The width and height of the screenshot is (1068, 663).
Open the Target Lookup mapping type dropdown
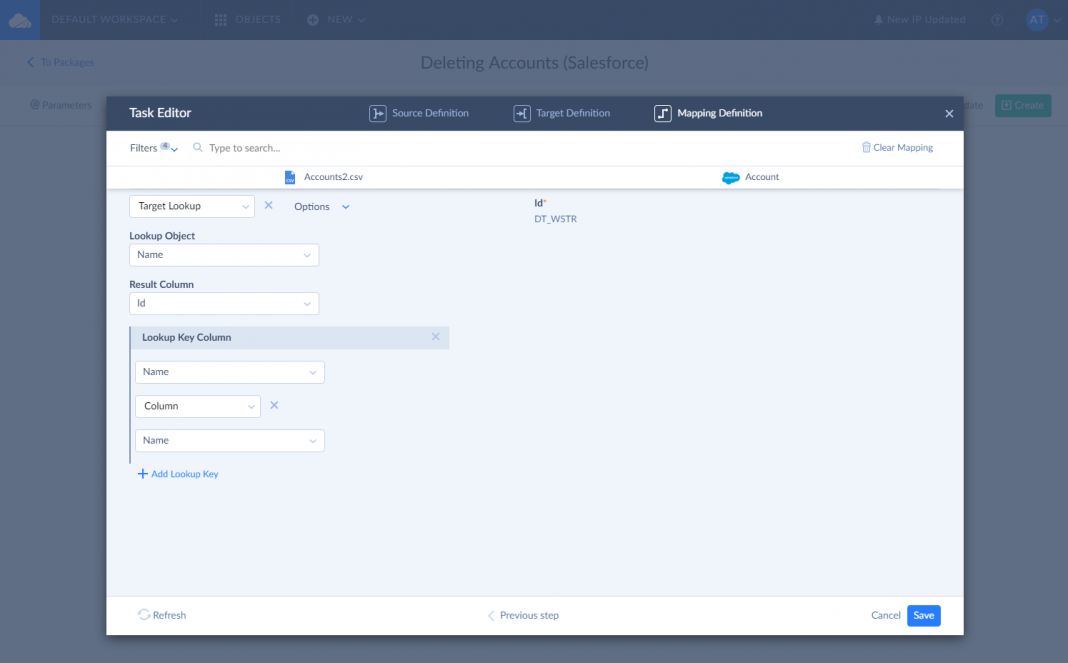192,206
